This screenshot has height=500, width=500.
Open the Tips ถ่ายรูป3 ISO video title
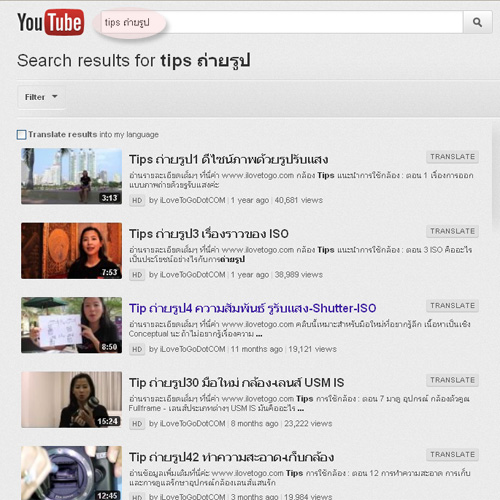[x=209, y=234]
